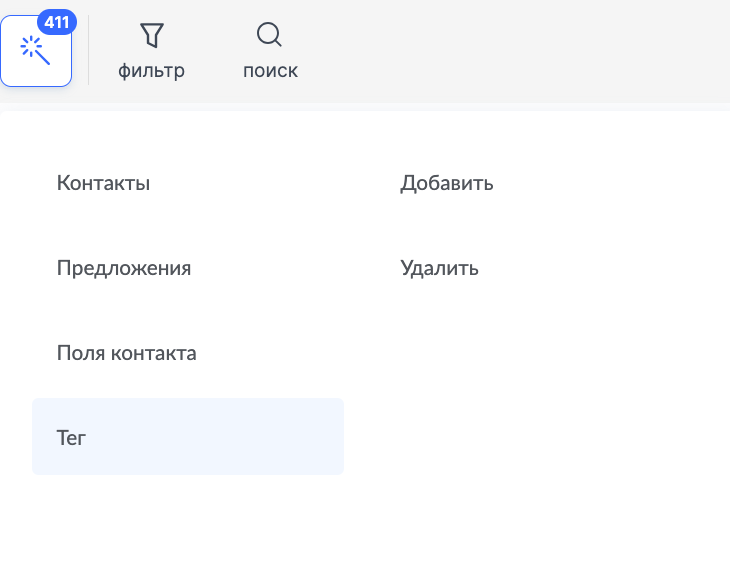Choose the Добавить submenu option
The image size is (730, 584).
[x=447, y=183]
